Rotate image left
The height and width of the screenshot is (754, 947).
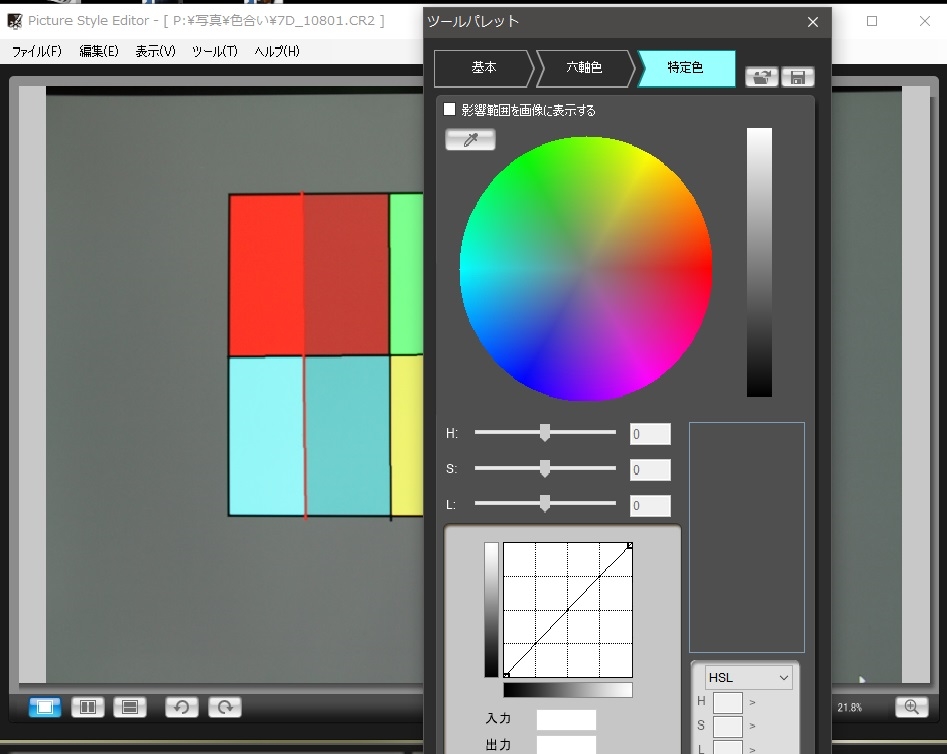point(182,707)
